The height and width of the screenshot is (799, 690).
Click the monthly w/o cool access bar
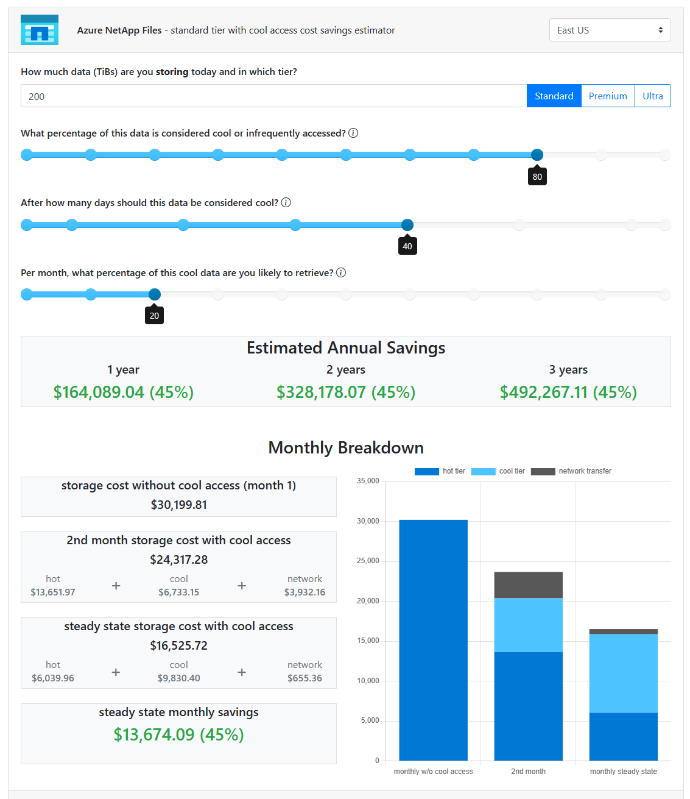click(x=433, y=640)
